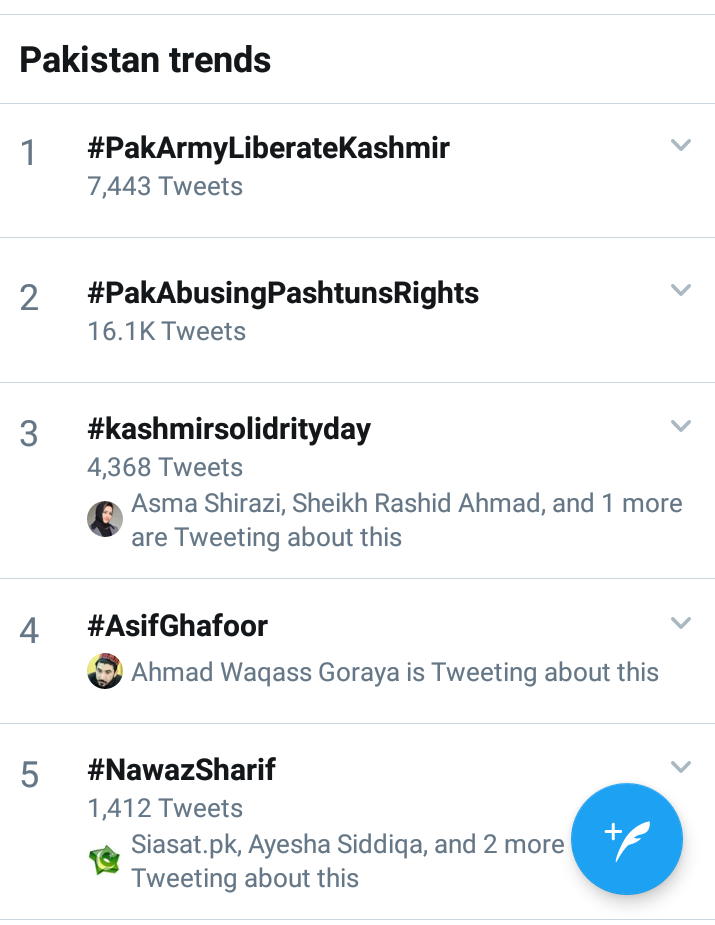This screenshot has width=715, height=925.
Task: Tap the Pakistan trends header
Action: coord(145,60)
